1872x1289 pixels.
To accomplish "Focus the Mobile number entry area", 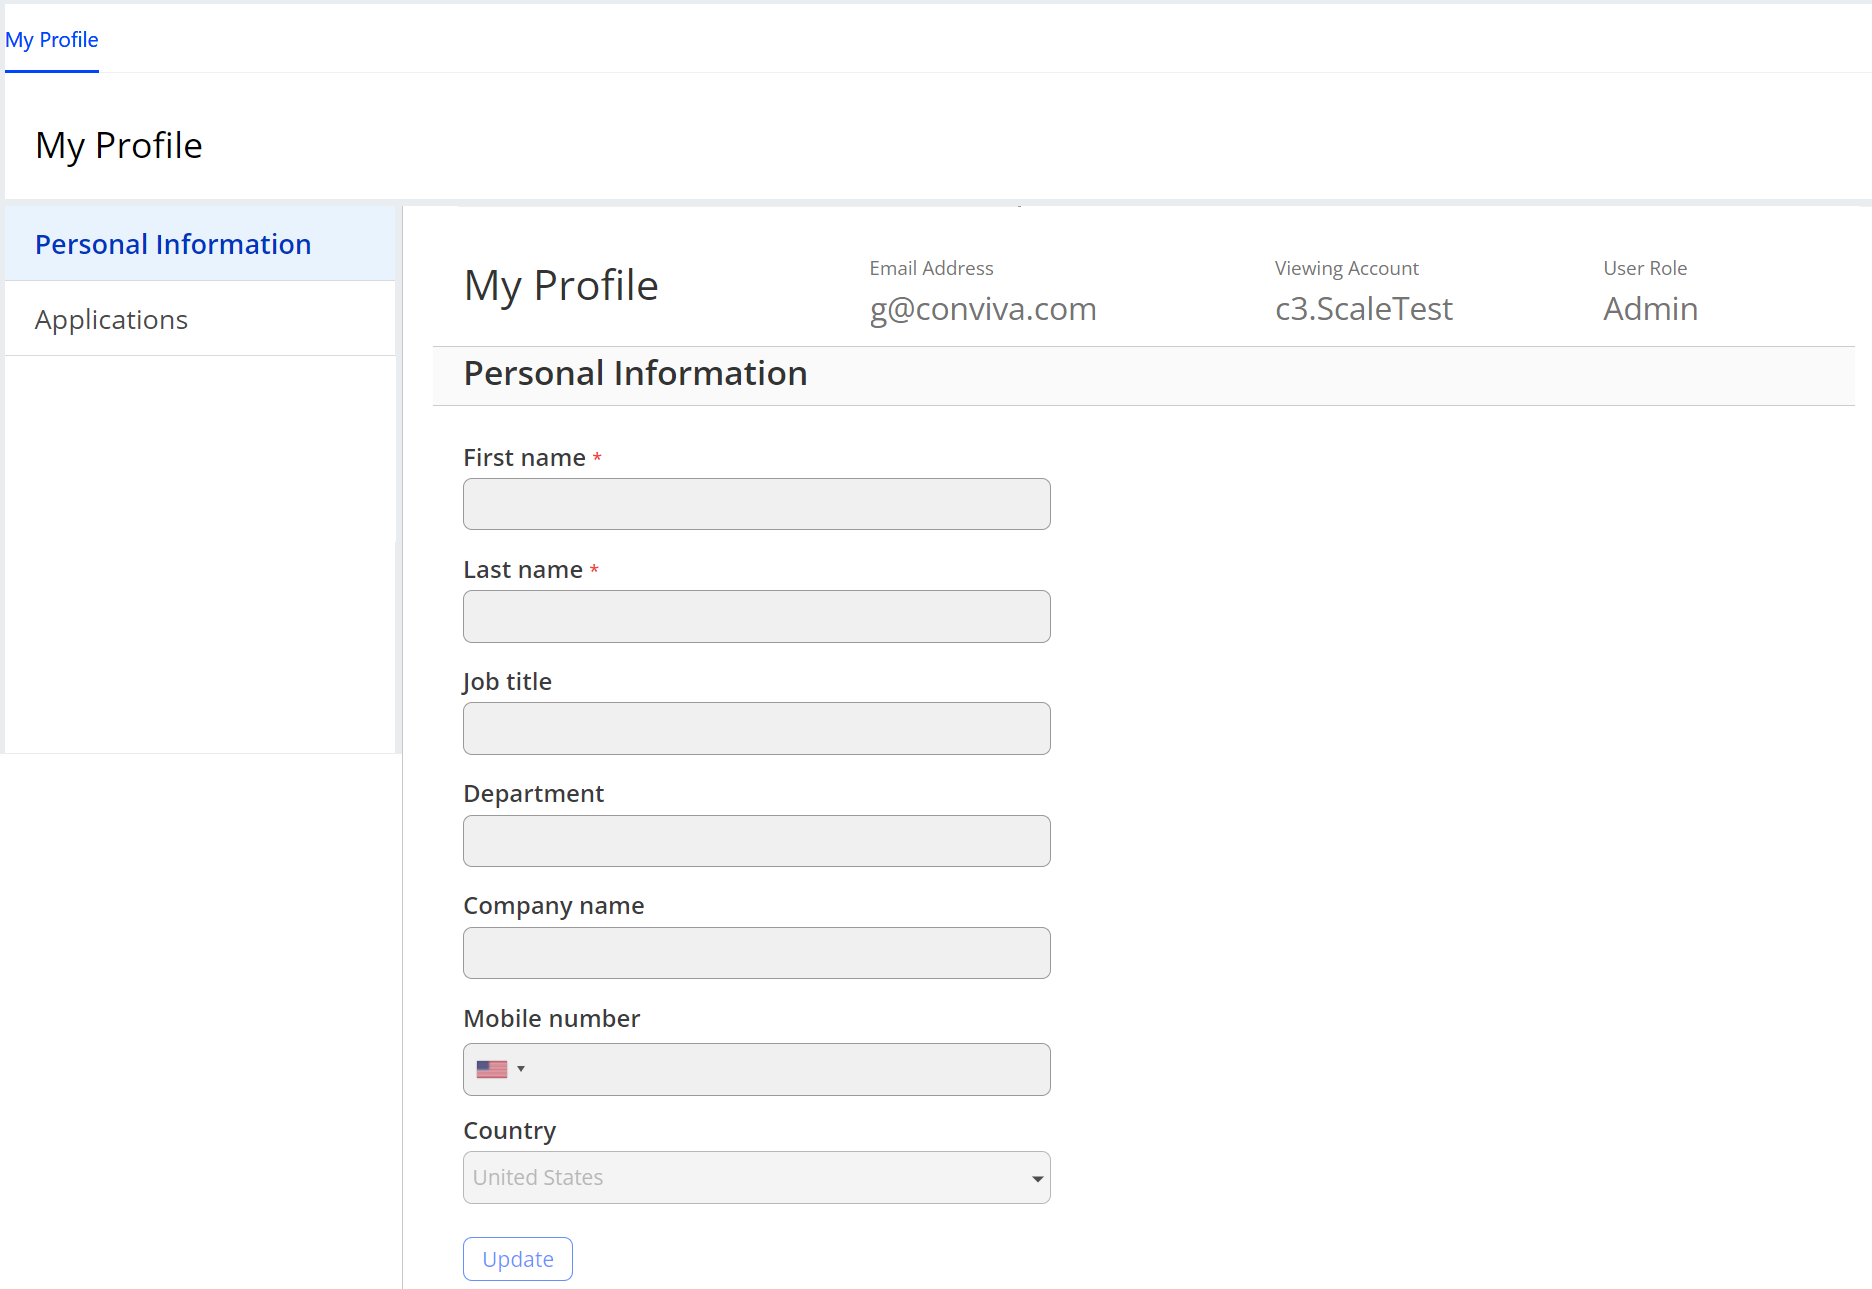I will [x=790, y=1069].
